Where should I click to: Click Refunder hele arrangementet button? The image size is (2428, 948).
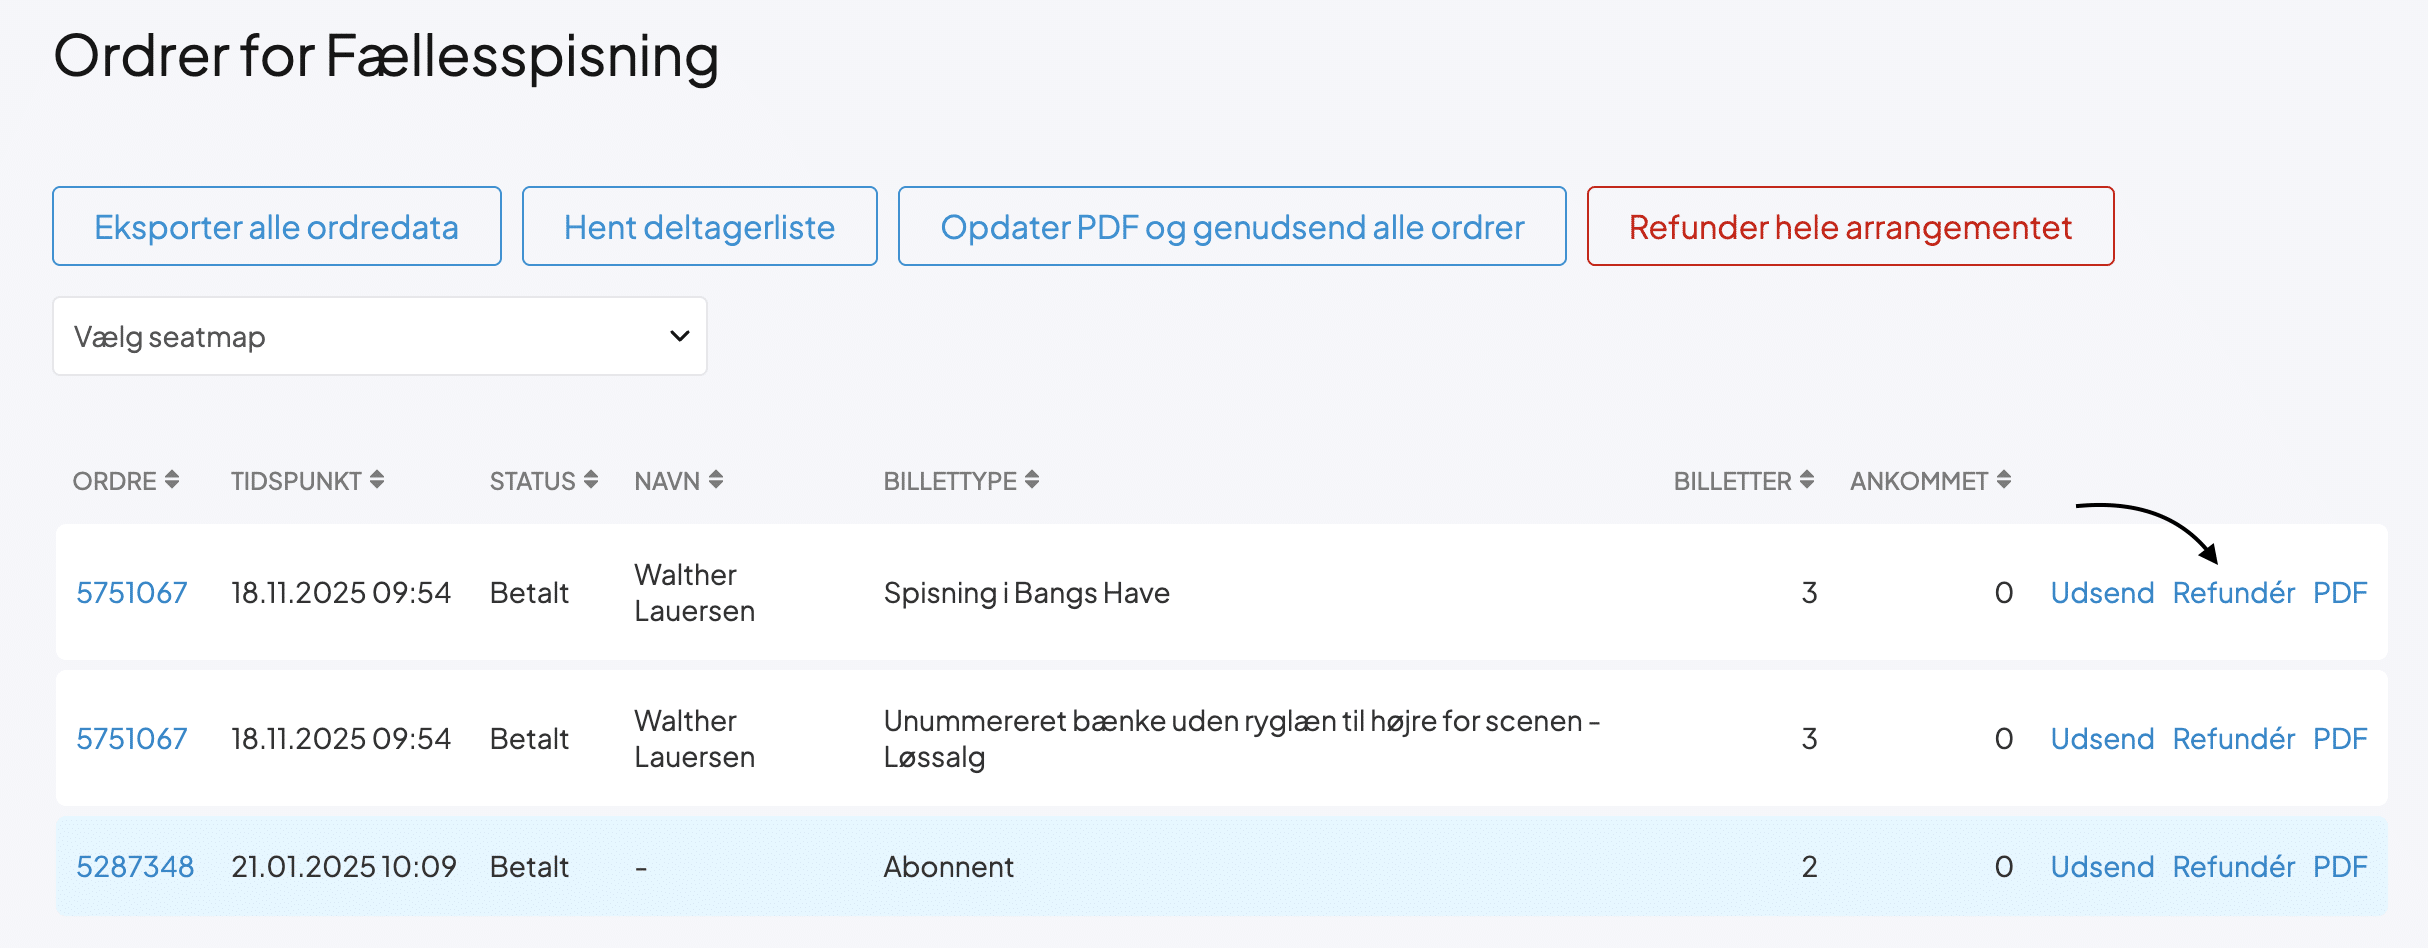(1850, 227)
